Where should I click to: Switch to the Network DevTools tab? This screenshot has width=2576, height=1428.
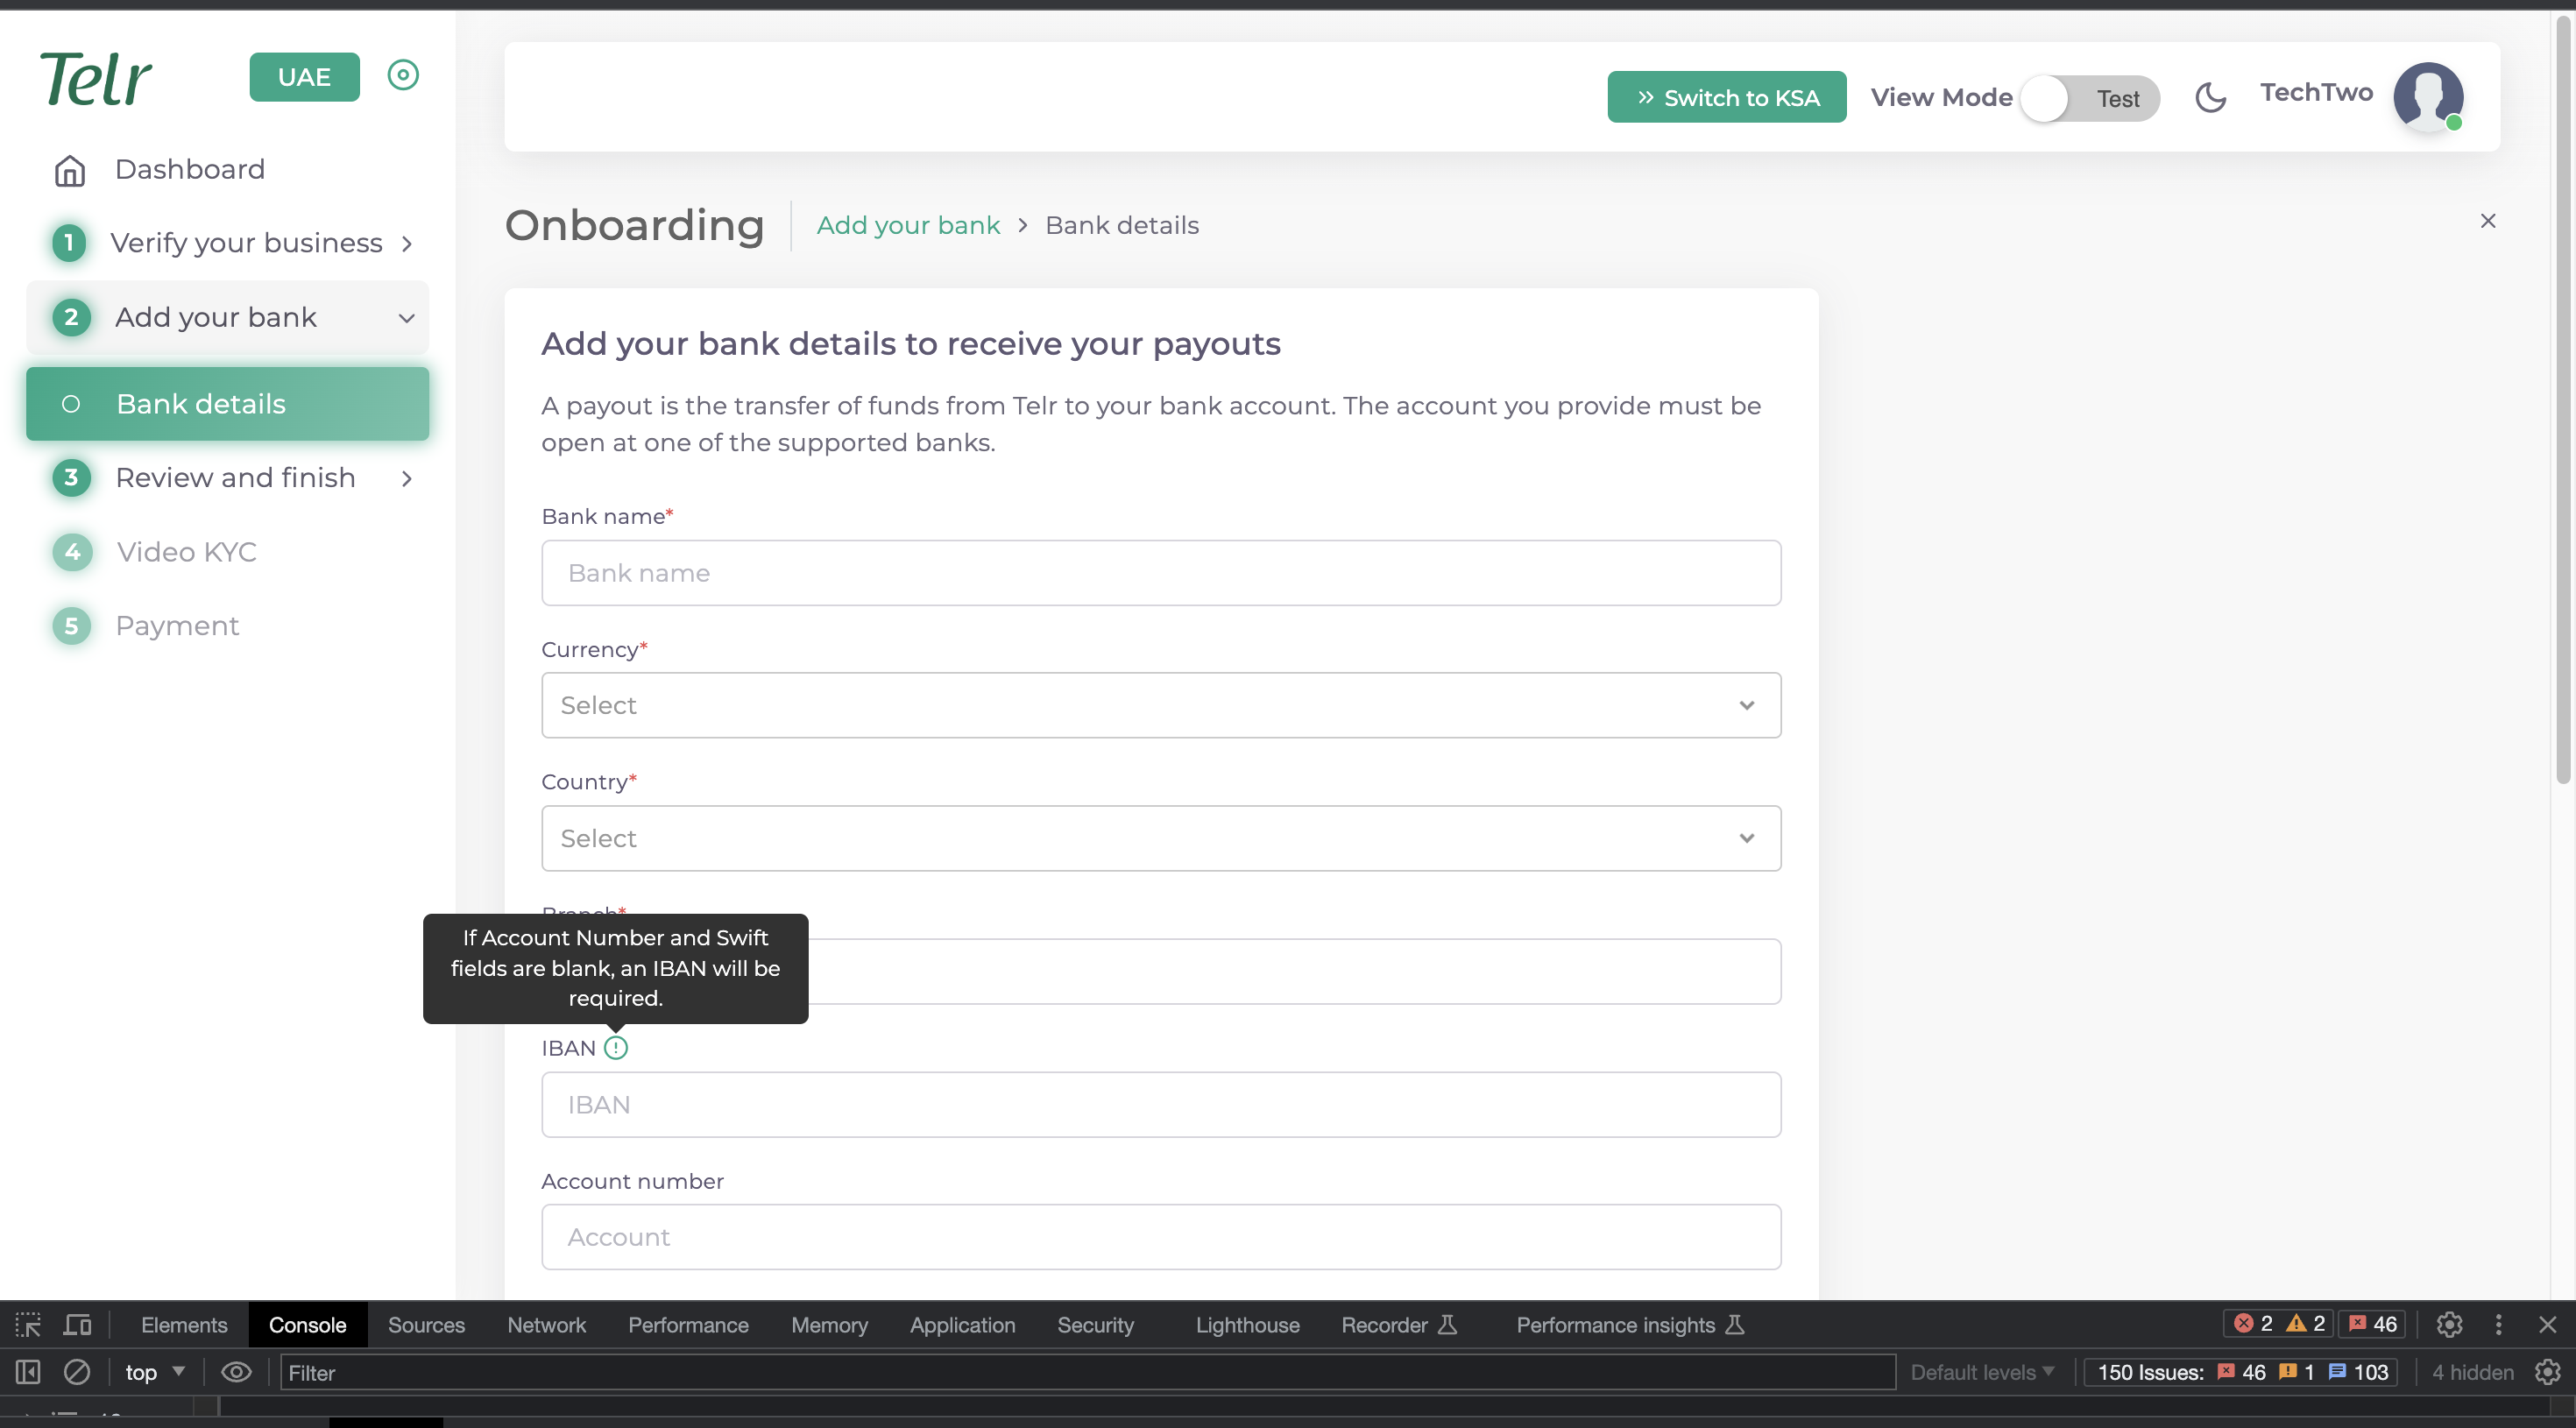[x=546, y=1325]
